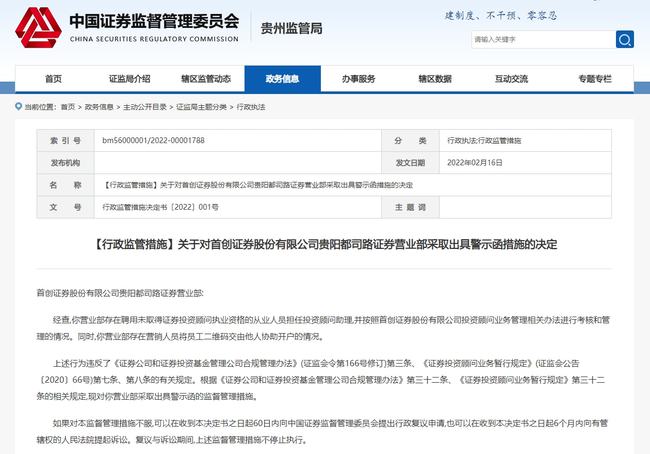Select index number bm56000001/2022-00001788
650x454 pixels.
coord(153,141)
